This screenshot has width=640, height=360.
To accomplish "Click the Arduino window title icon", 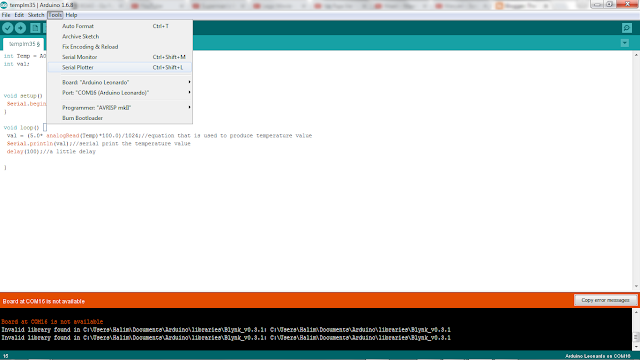I will point(4,5).
